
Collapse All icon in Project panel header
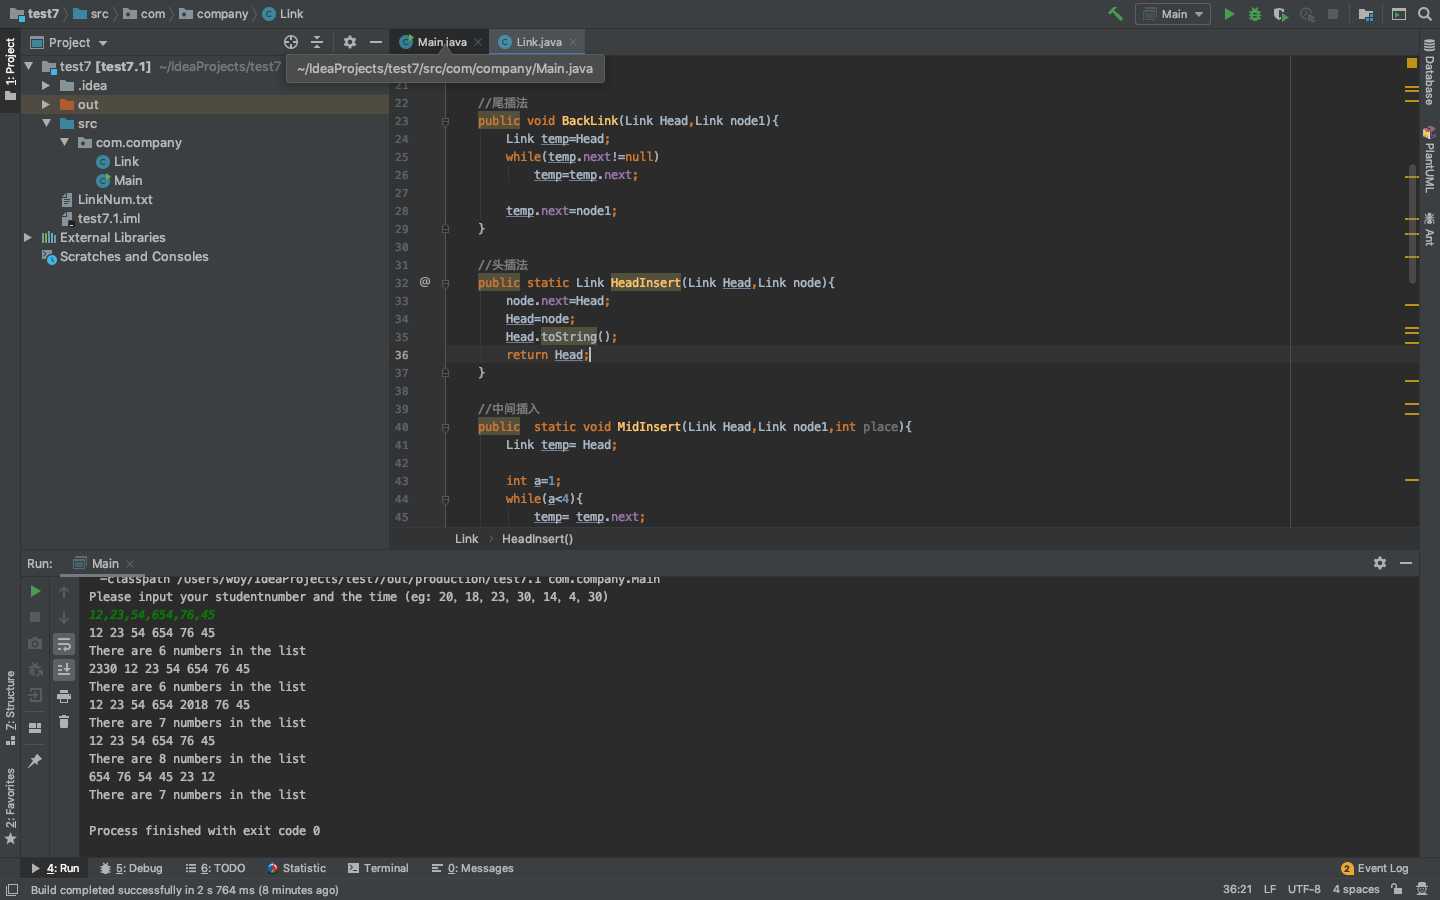[x=317, y=42]
